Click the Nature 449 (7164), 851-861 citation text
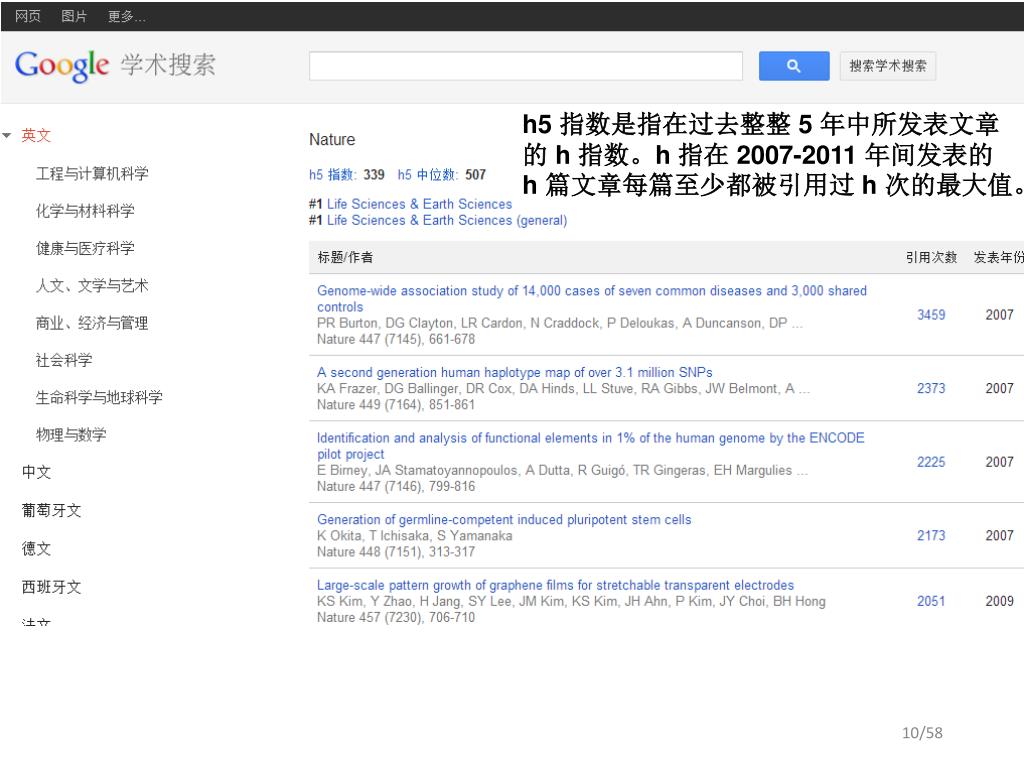Viewport: 1024px width, 768px height. pos(396,405)
